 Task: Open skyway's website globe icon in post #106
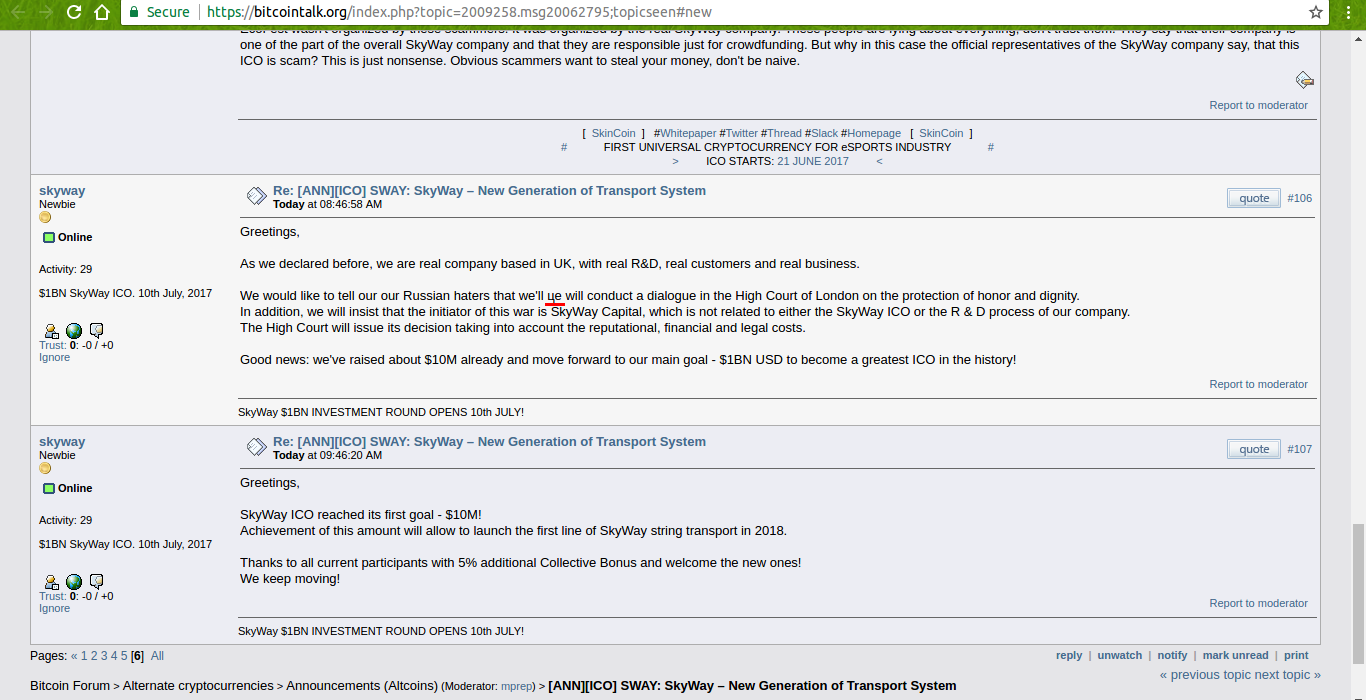(74, 331)
